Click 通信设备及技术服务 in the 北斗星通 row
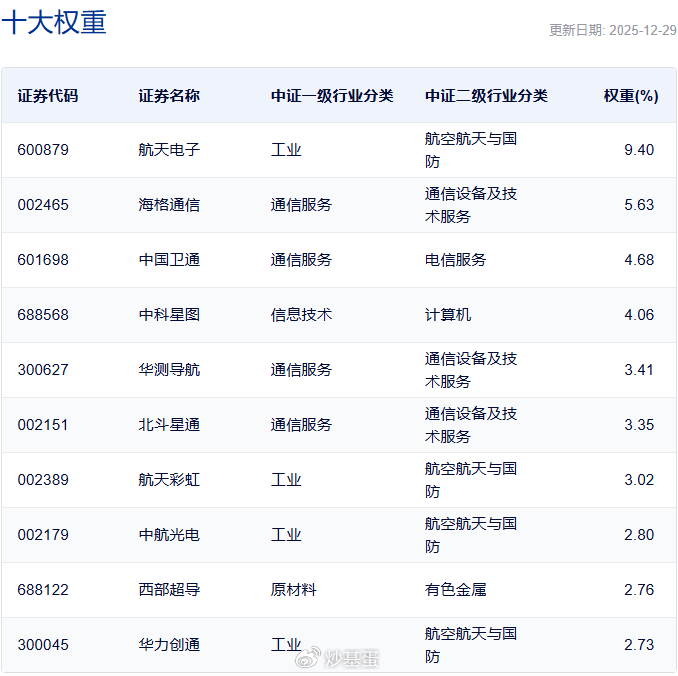Viewport: 678px width, 676px height. coord(471,425)
